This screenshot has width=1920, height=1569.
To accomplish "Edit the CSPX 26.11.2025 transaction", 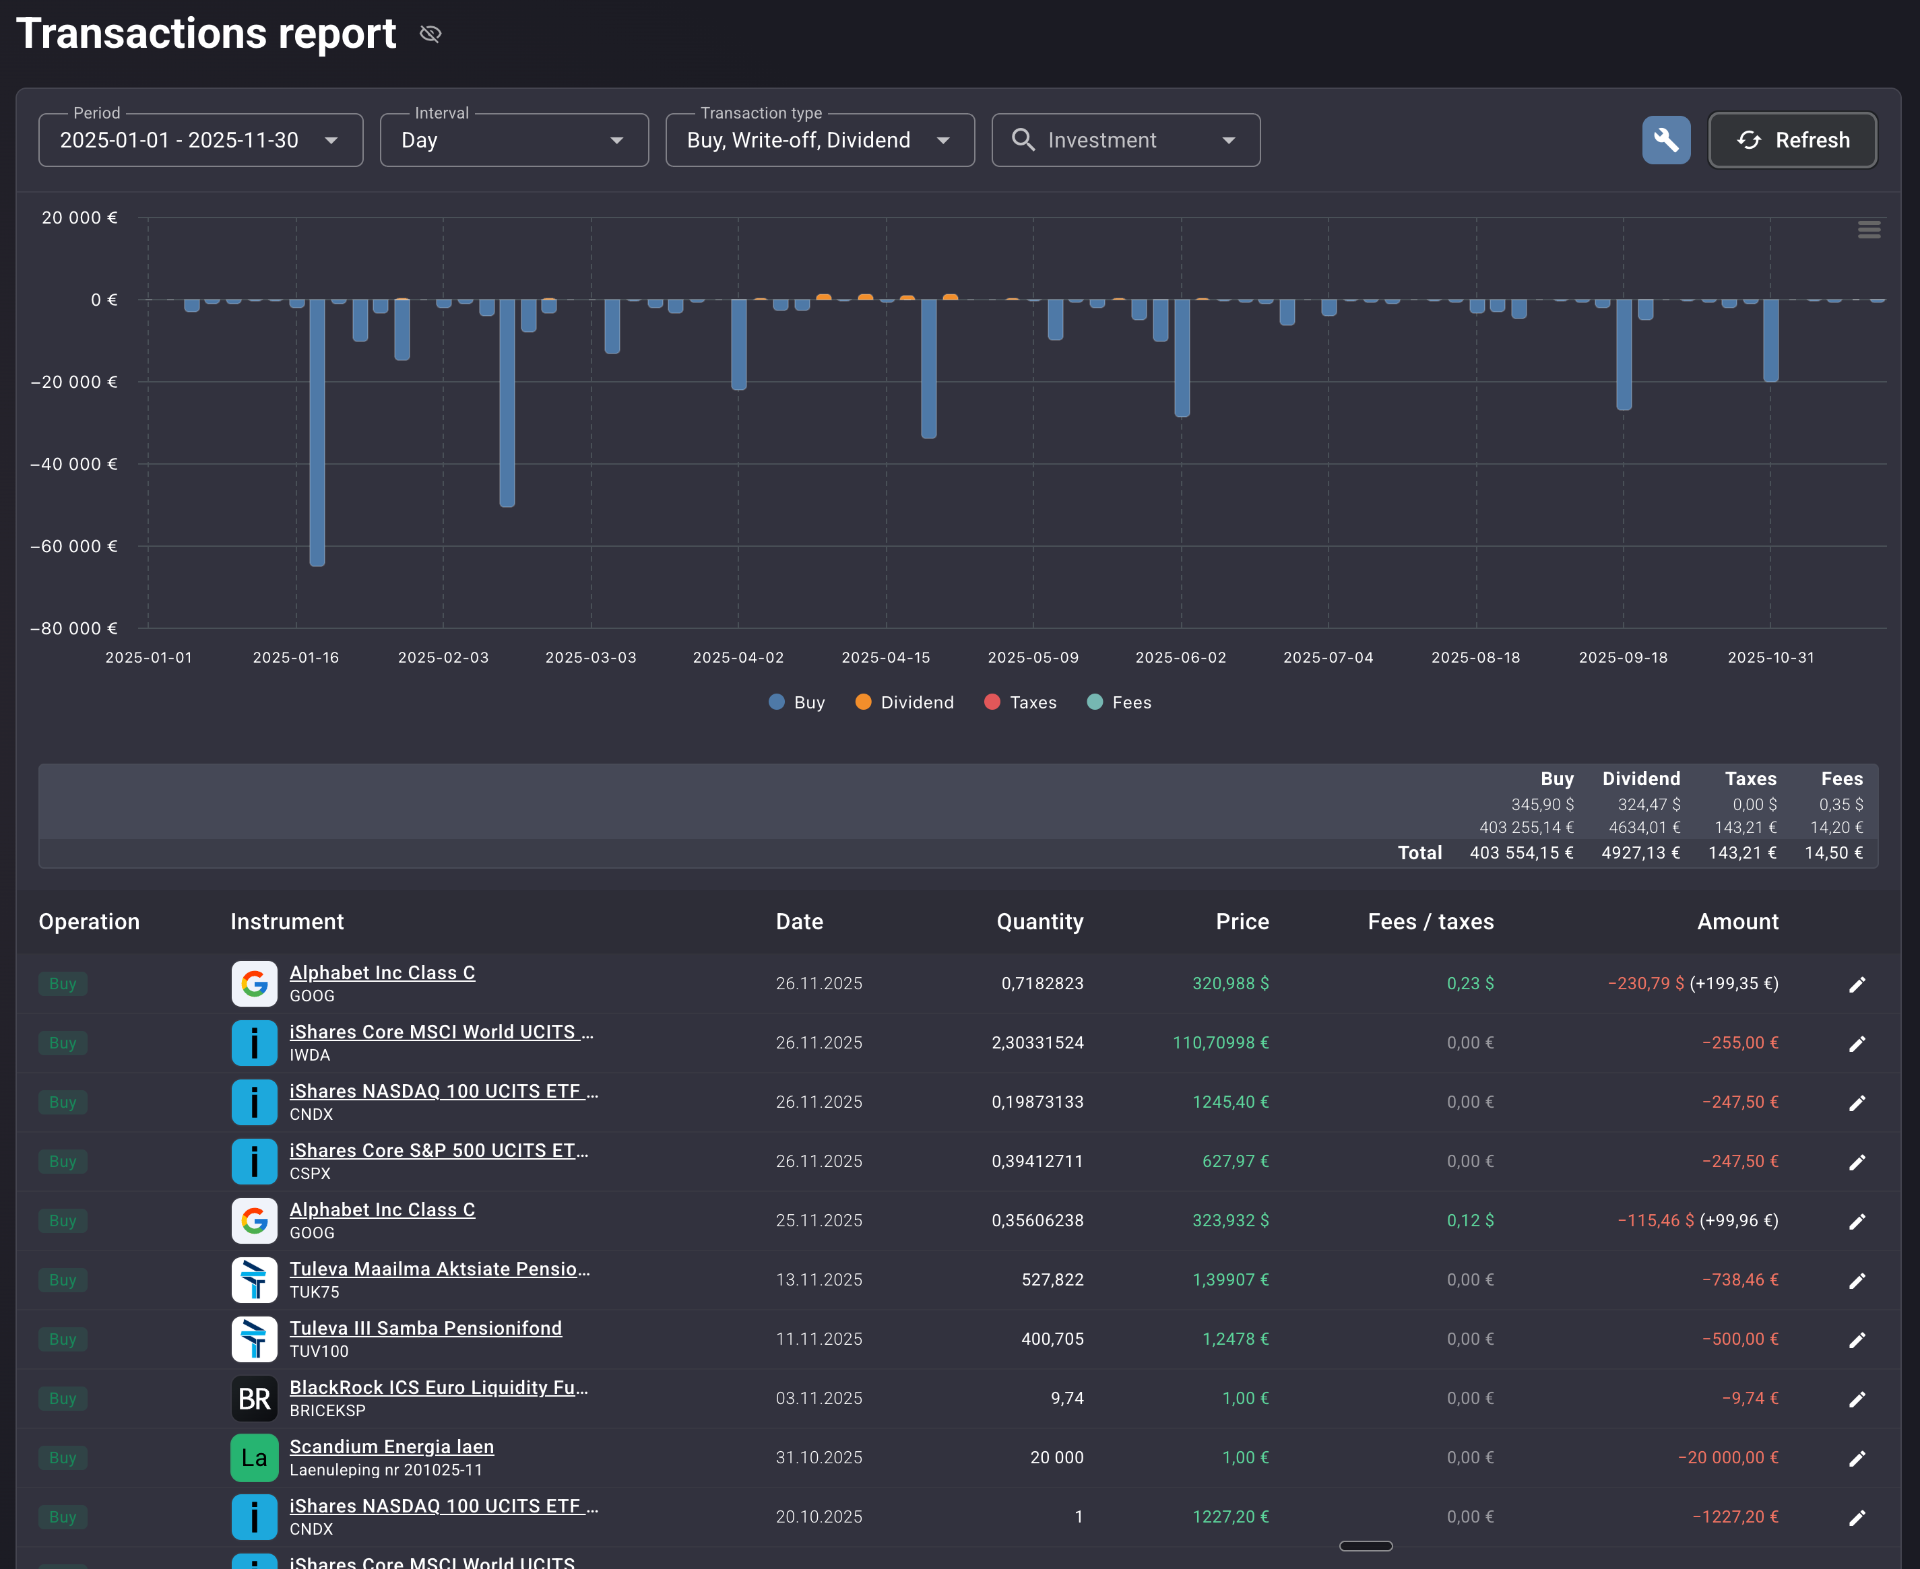I will click(x=1857, y=1161).
